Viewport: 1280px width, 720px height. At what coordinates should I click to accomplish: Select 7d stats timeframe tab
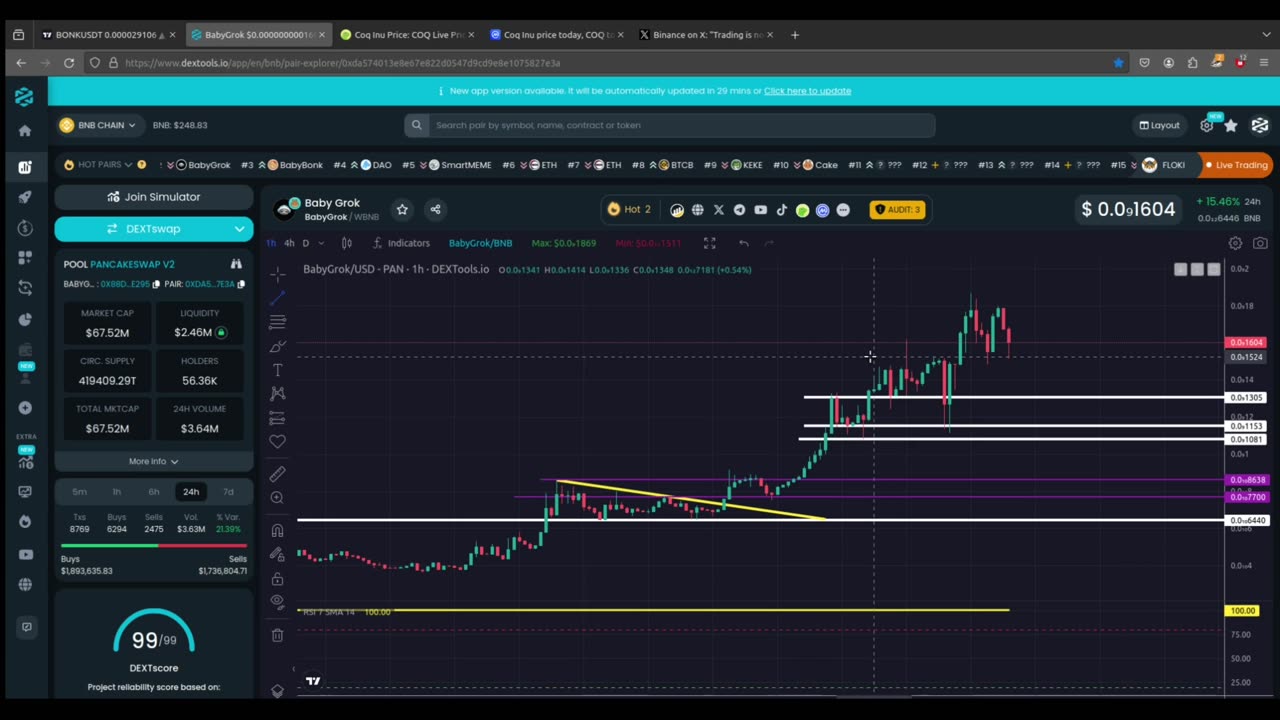(228, 492)
